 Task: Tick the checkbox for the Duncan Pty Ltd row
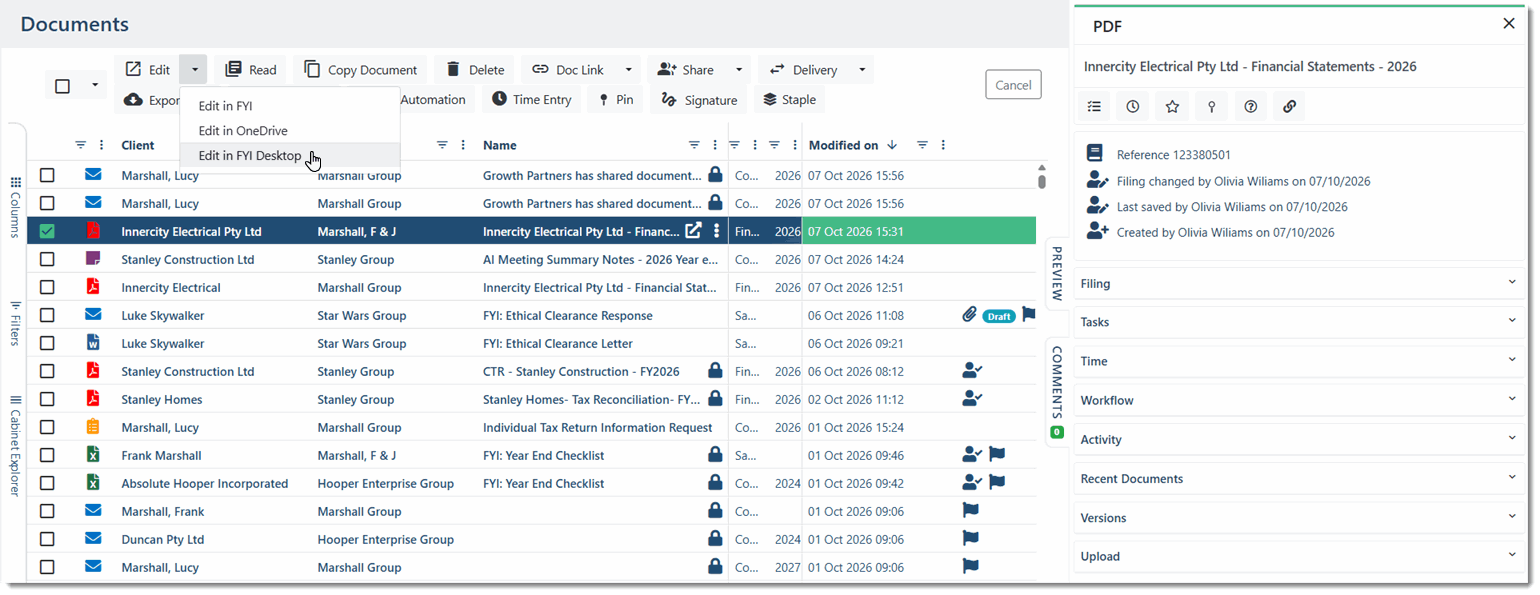click(x=47, y=539)
